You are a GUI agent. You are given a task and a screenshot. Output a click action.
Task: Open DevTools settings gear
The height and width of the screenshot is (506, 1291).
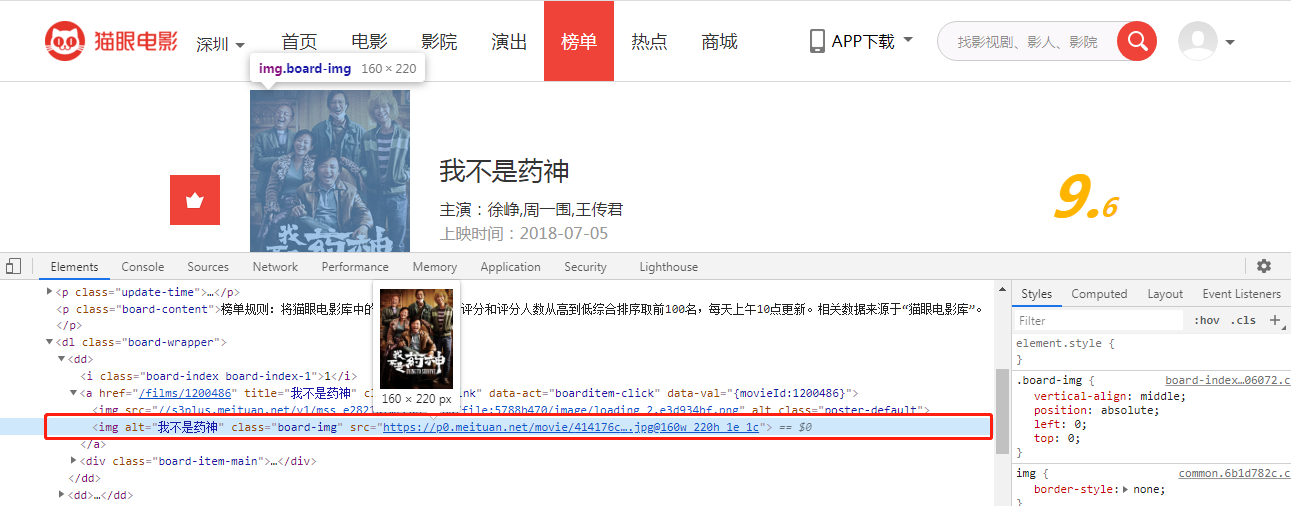[1264, 266]
